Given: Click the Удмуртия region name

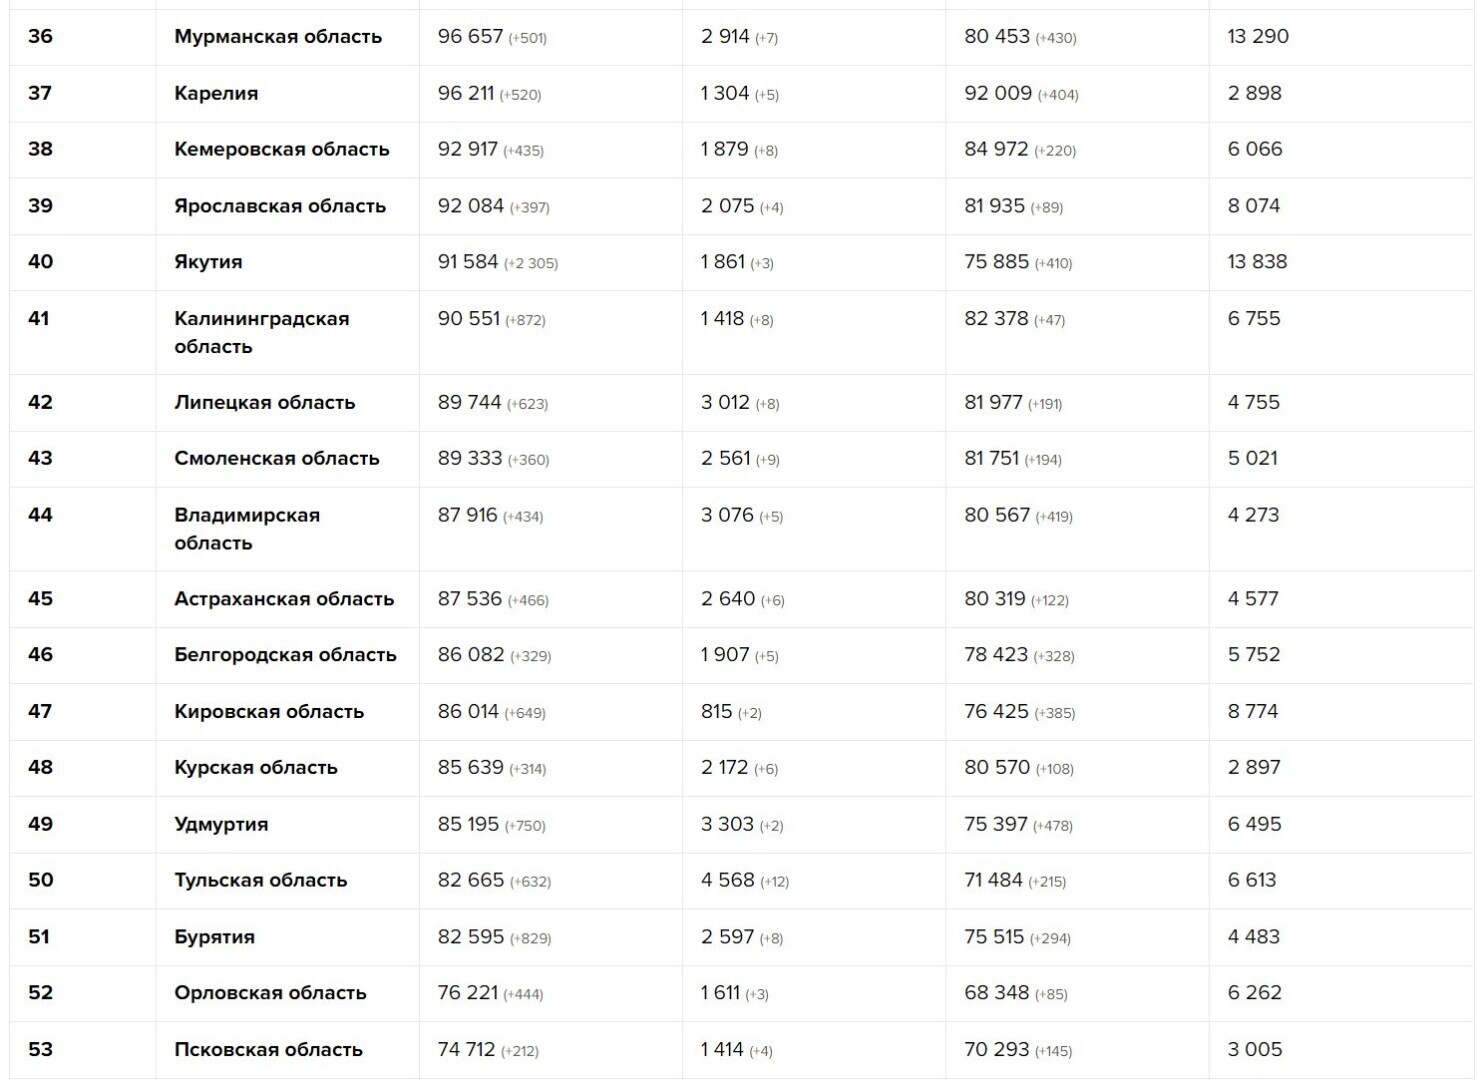Looking at the screenshot, I should (x=221, y=825).
